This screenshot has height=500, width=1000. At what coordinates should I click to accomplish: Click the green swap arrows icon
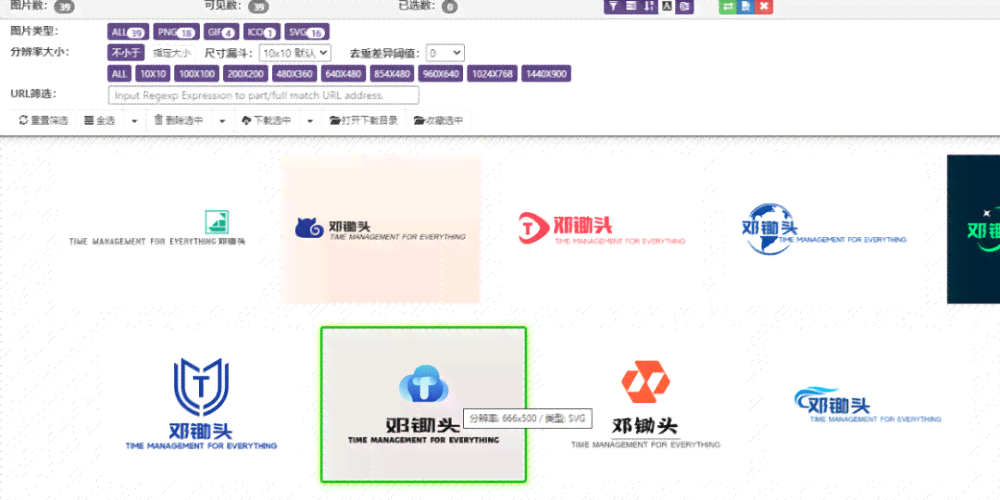(727, 6)
